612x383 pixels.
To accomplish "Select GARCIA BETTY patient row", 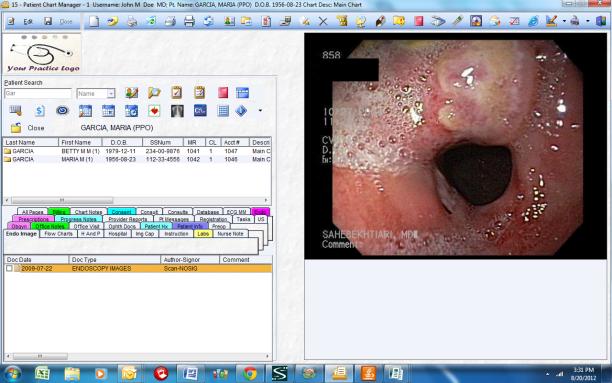I will [x=137, y=151].
